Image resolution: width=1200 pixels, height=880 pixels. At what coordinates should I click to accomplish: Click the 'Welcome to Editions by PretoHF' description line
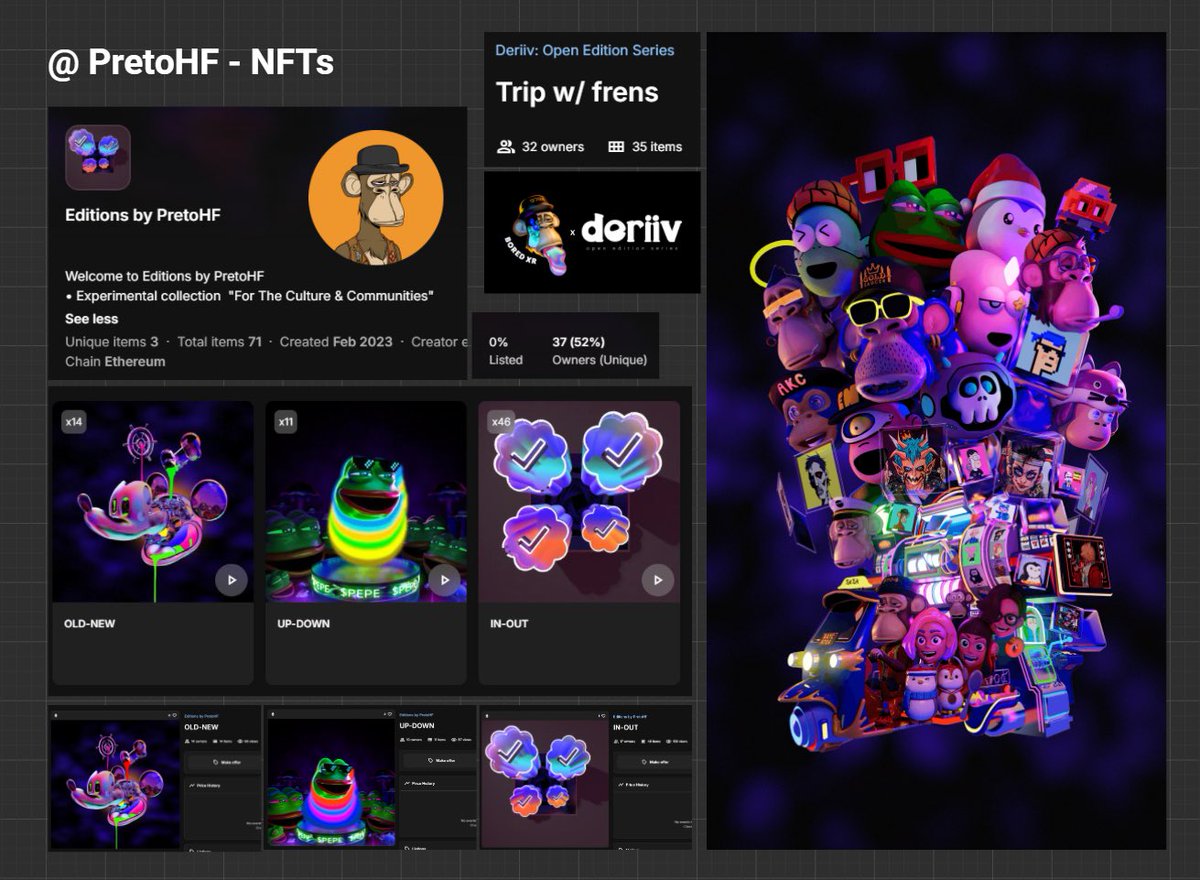coord(164,275)
